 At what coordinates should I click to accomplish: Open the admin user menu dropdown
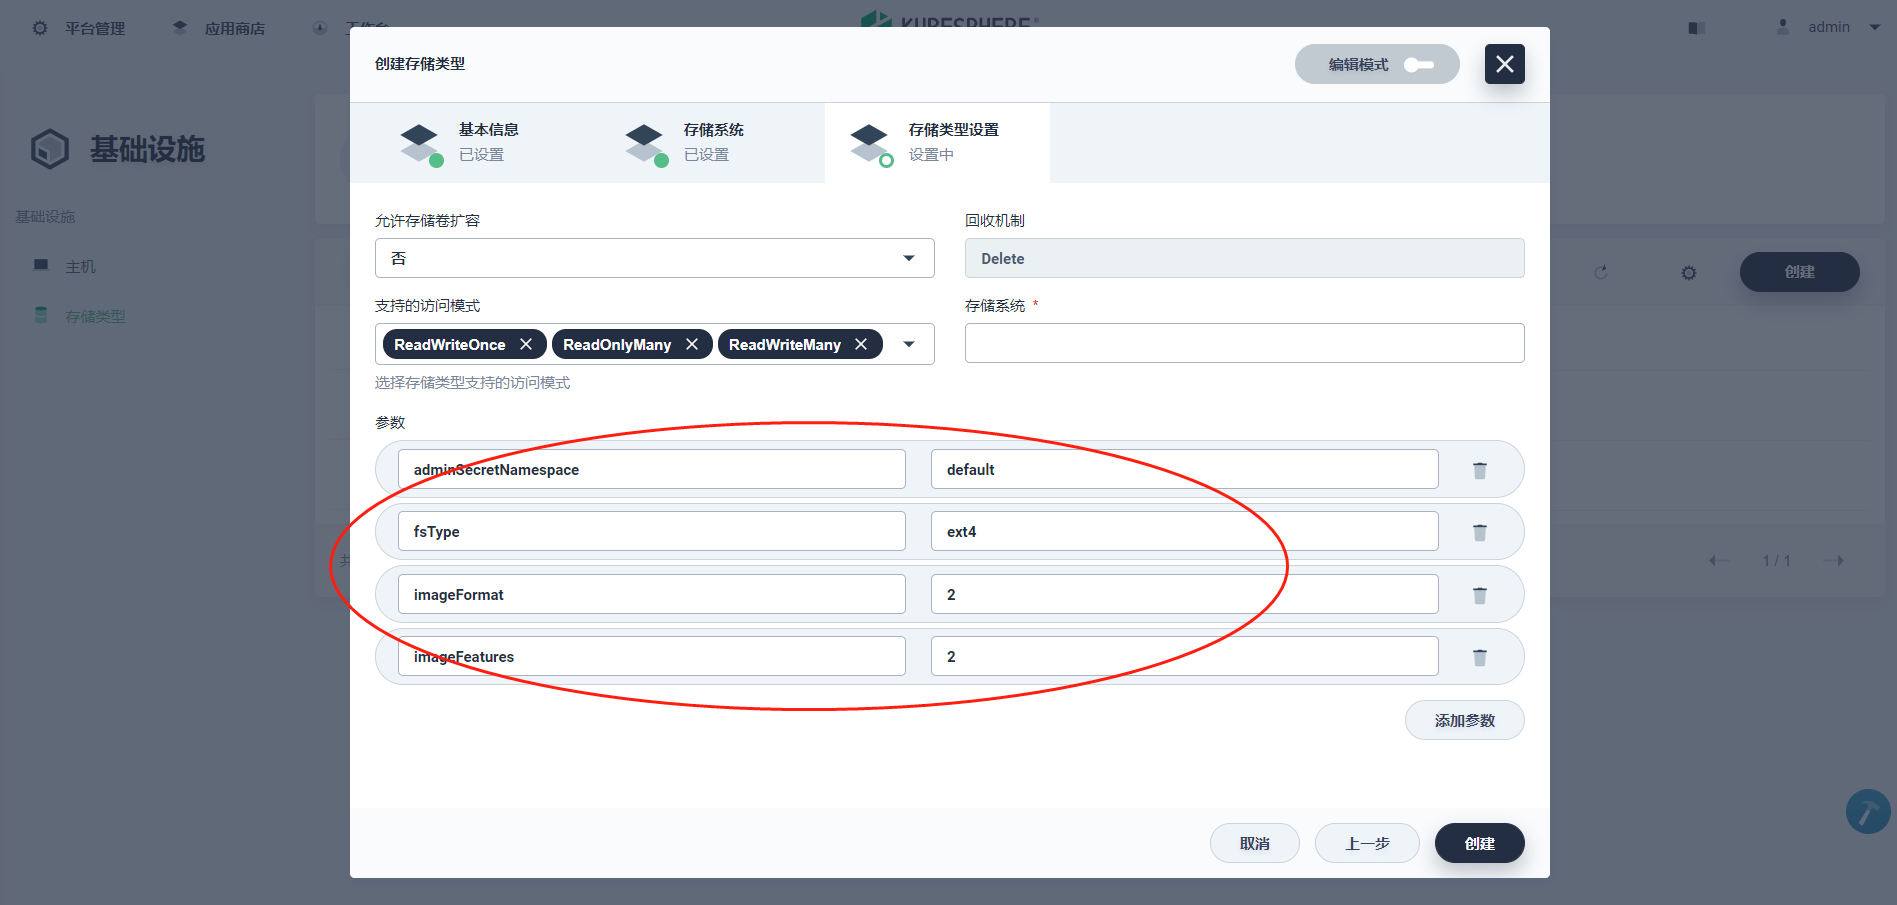(x=1829, y=27)
